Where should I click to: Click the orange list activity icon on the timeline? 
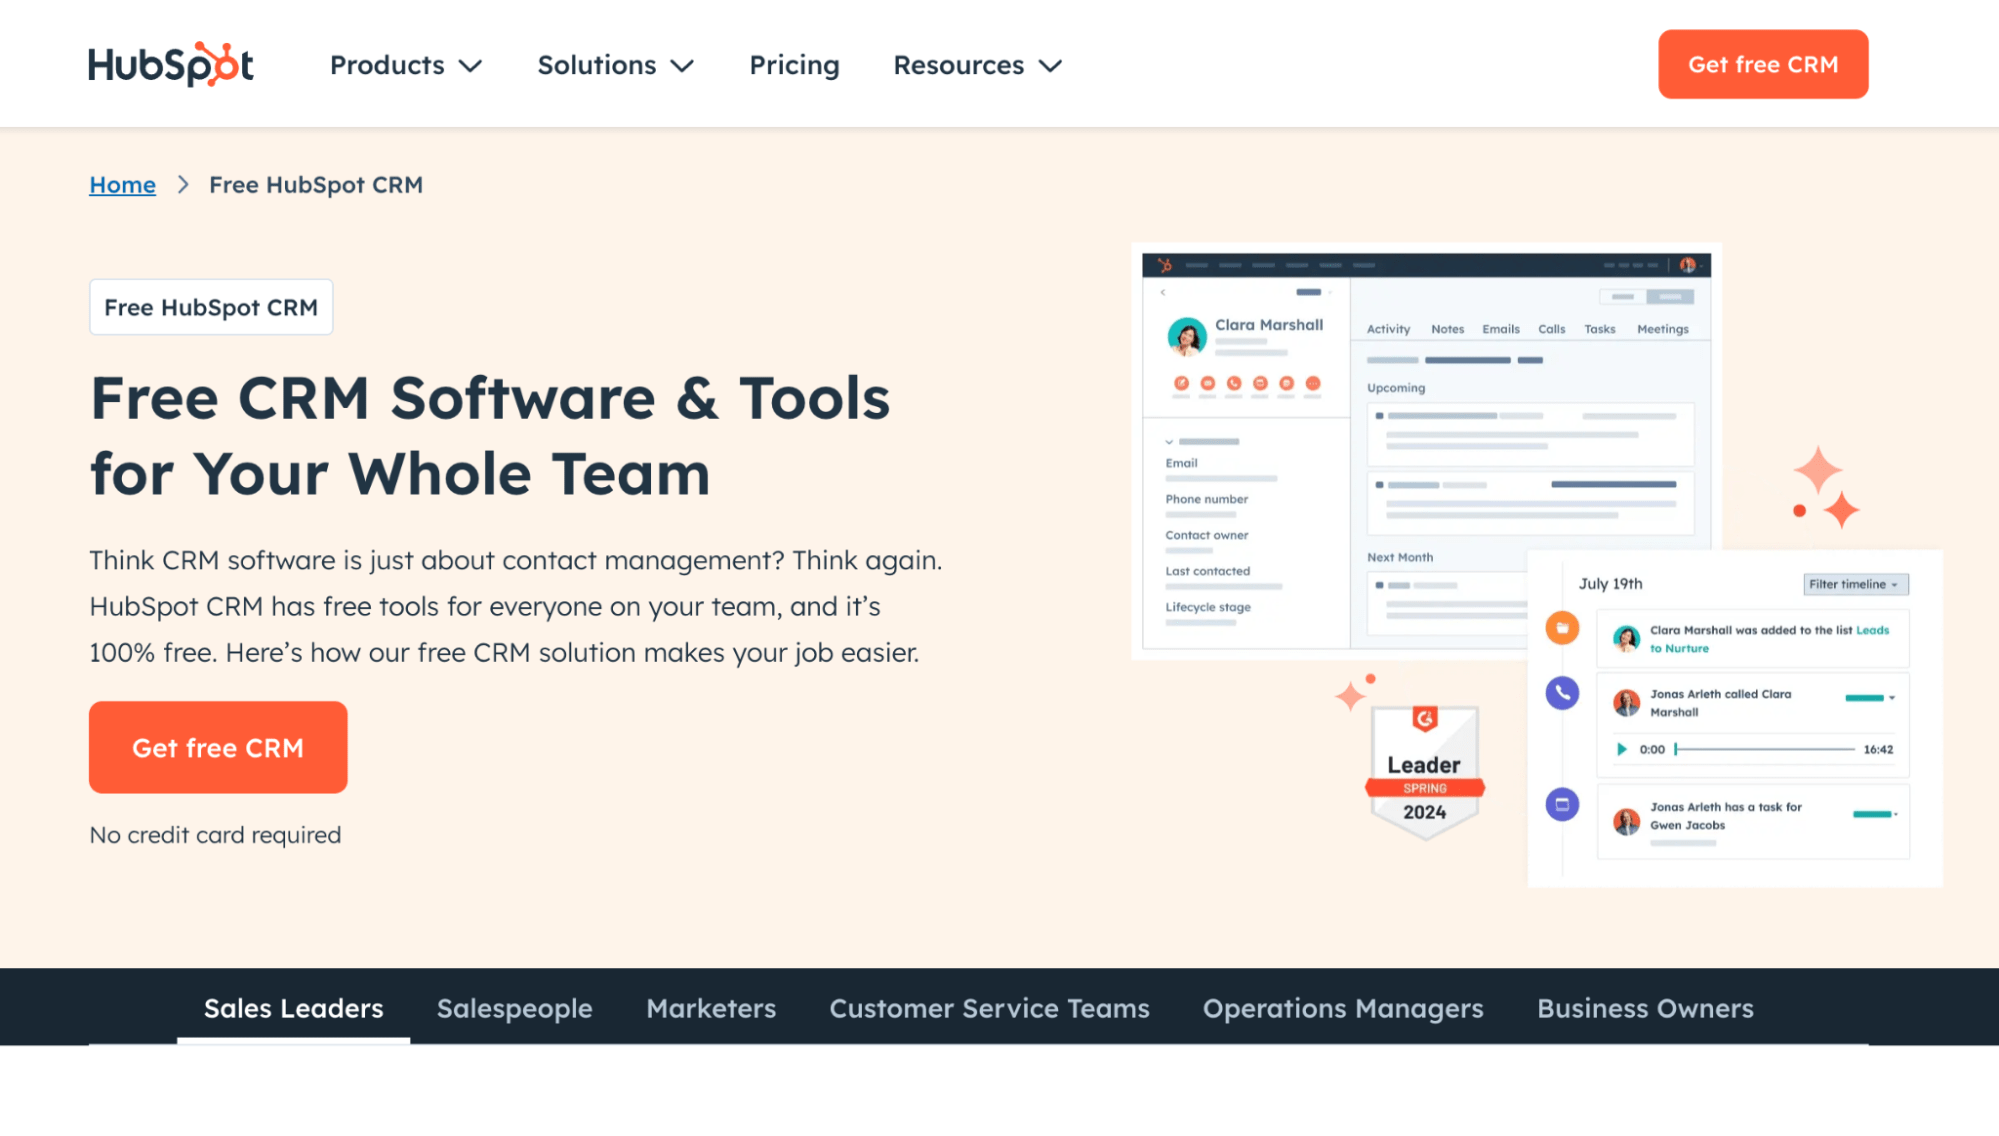pyautogui.click(x=1563, y=627)
